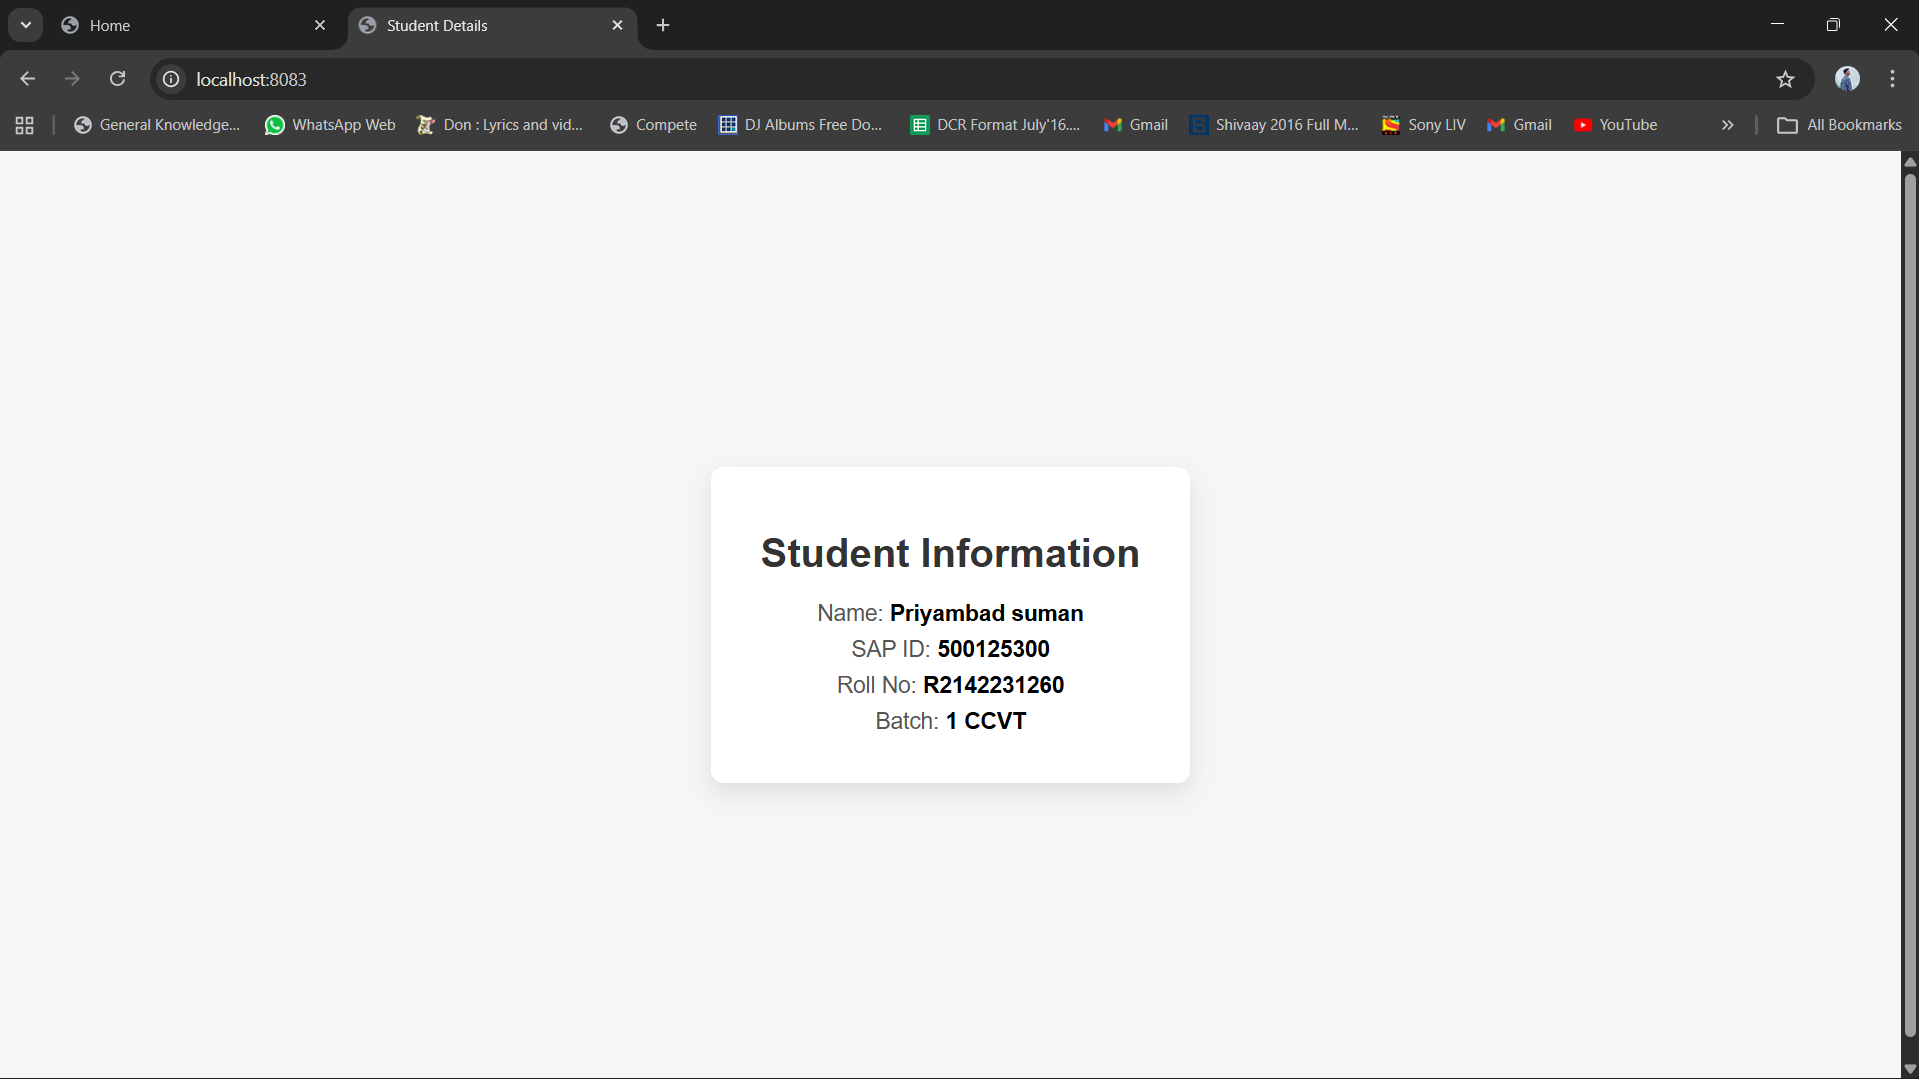Switch to the Home tab
Image resolution: width=1919 pixels, height=1079 pixels.
tap(180, 25)
